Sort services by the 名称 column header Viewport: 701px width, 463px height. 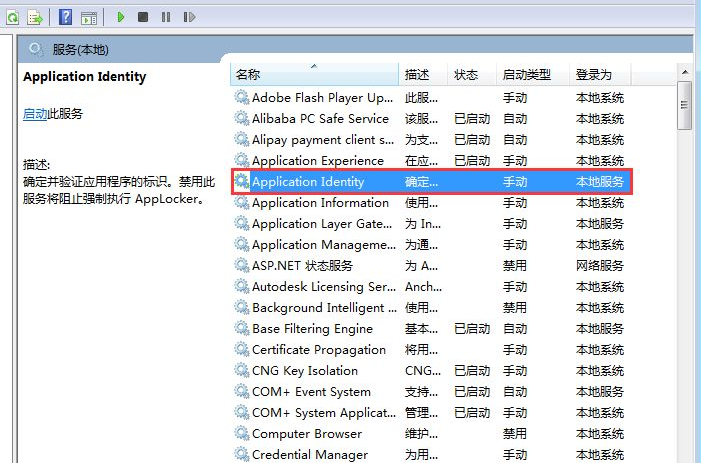[248, 75]
